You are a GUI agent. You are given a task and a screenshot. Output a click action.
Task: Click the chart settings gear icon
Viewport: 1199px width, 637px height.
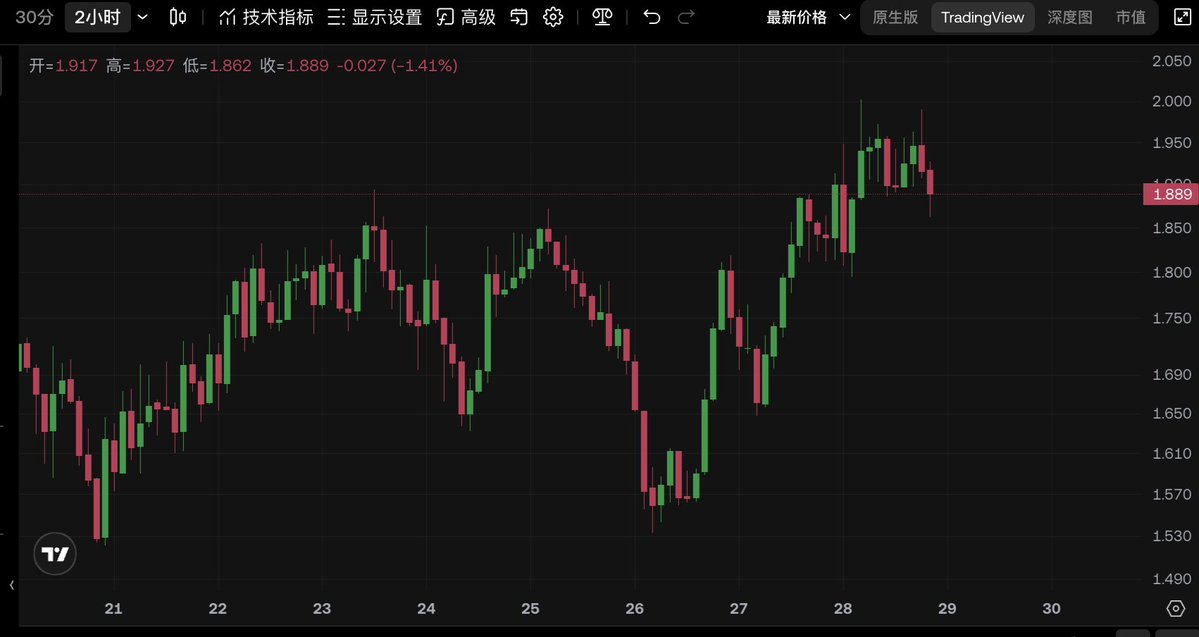pyautogui.click(x=553, y=17)
